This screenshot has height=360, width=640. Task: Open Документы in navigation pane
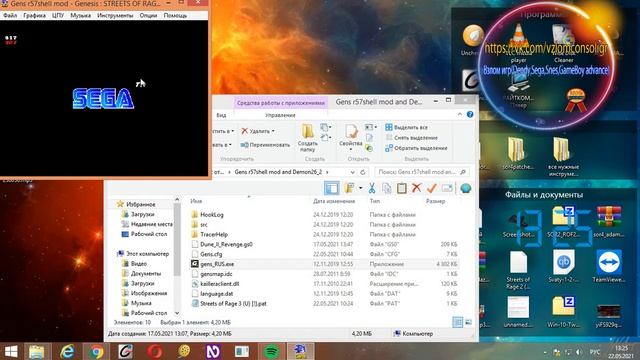coord(146,273)
